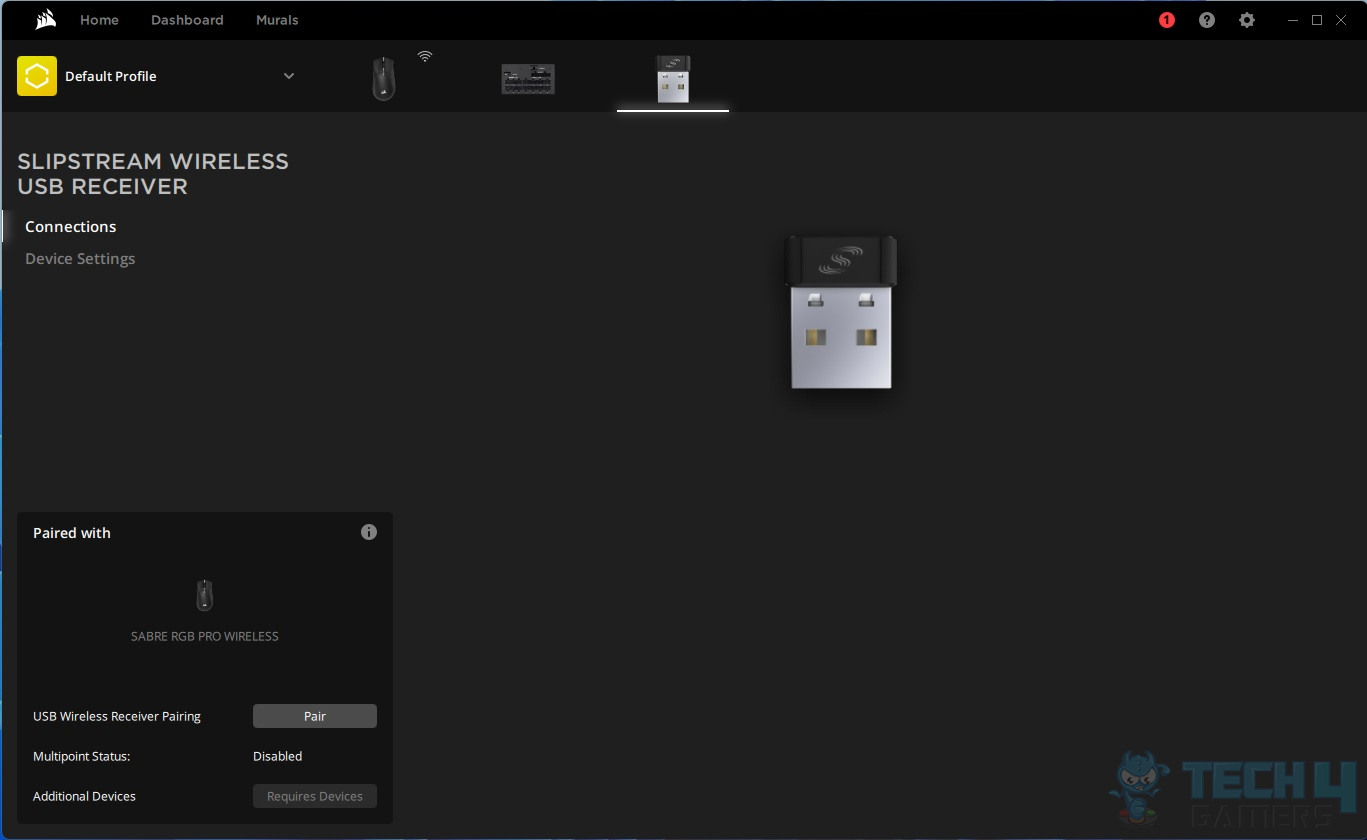Screen dimensions: 1367x840
Task: Click the Paired with heading
Action: point(72,533)
